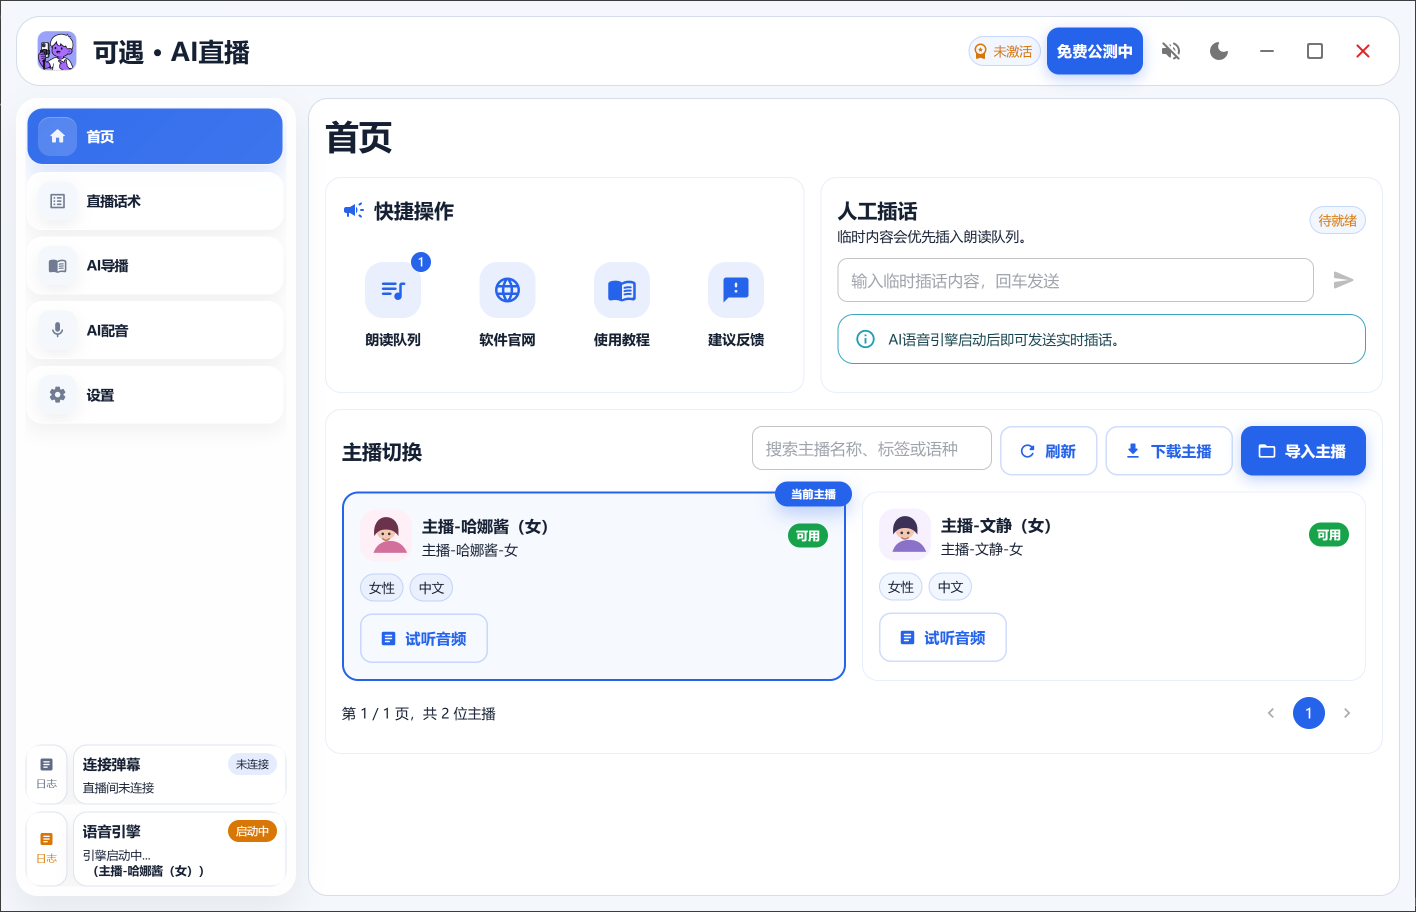Click the 启动中 engine status badge
The width and height of the screenshot is (1416, 912).
pos(252,831)
